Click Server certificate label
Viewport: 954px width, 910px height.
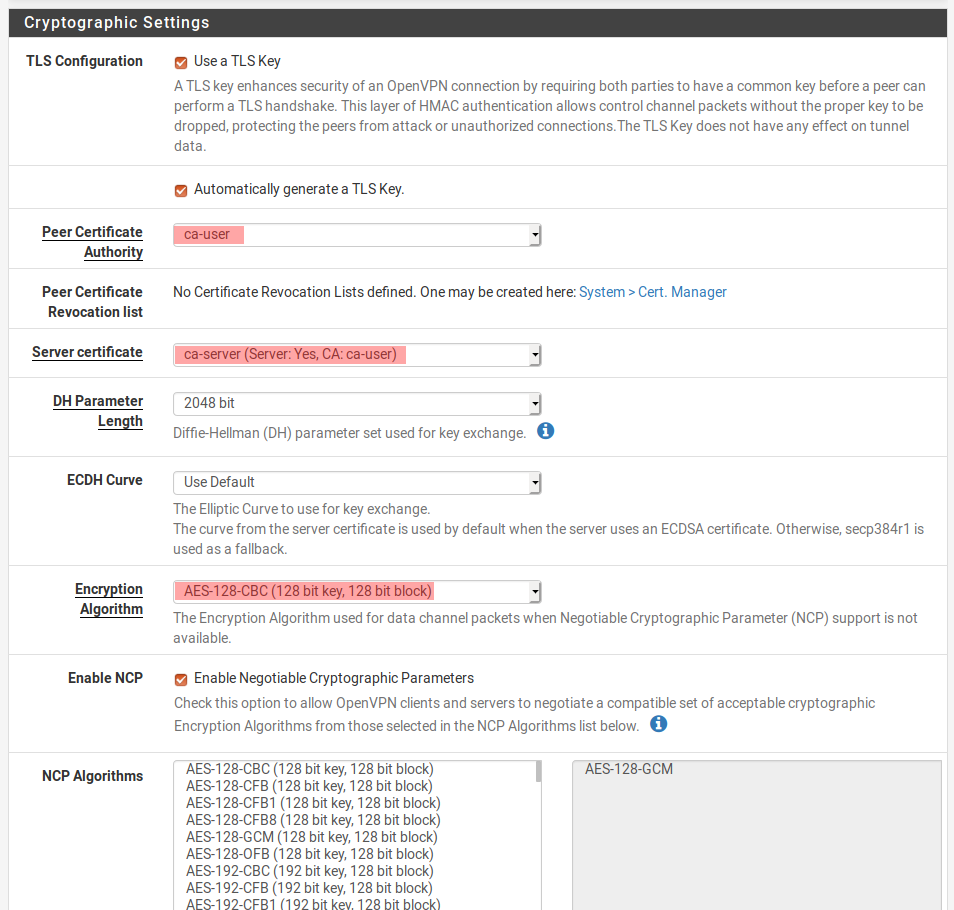(x=88, y=352)
